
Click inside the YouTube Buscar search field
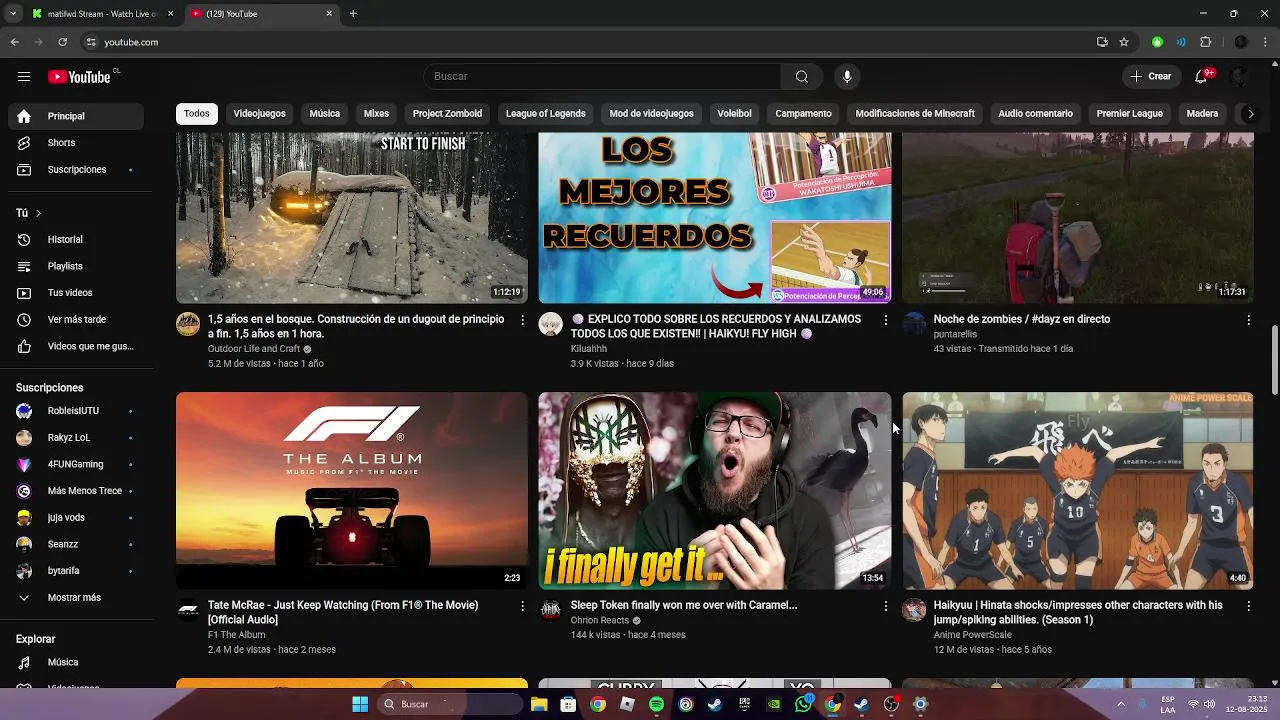[x=602, y=77]
